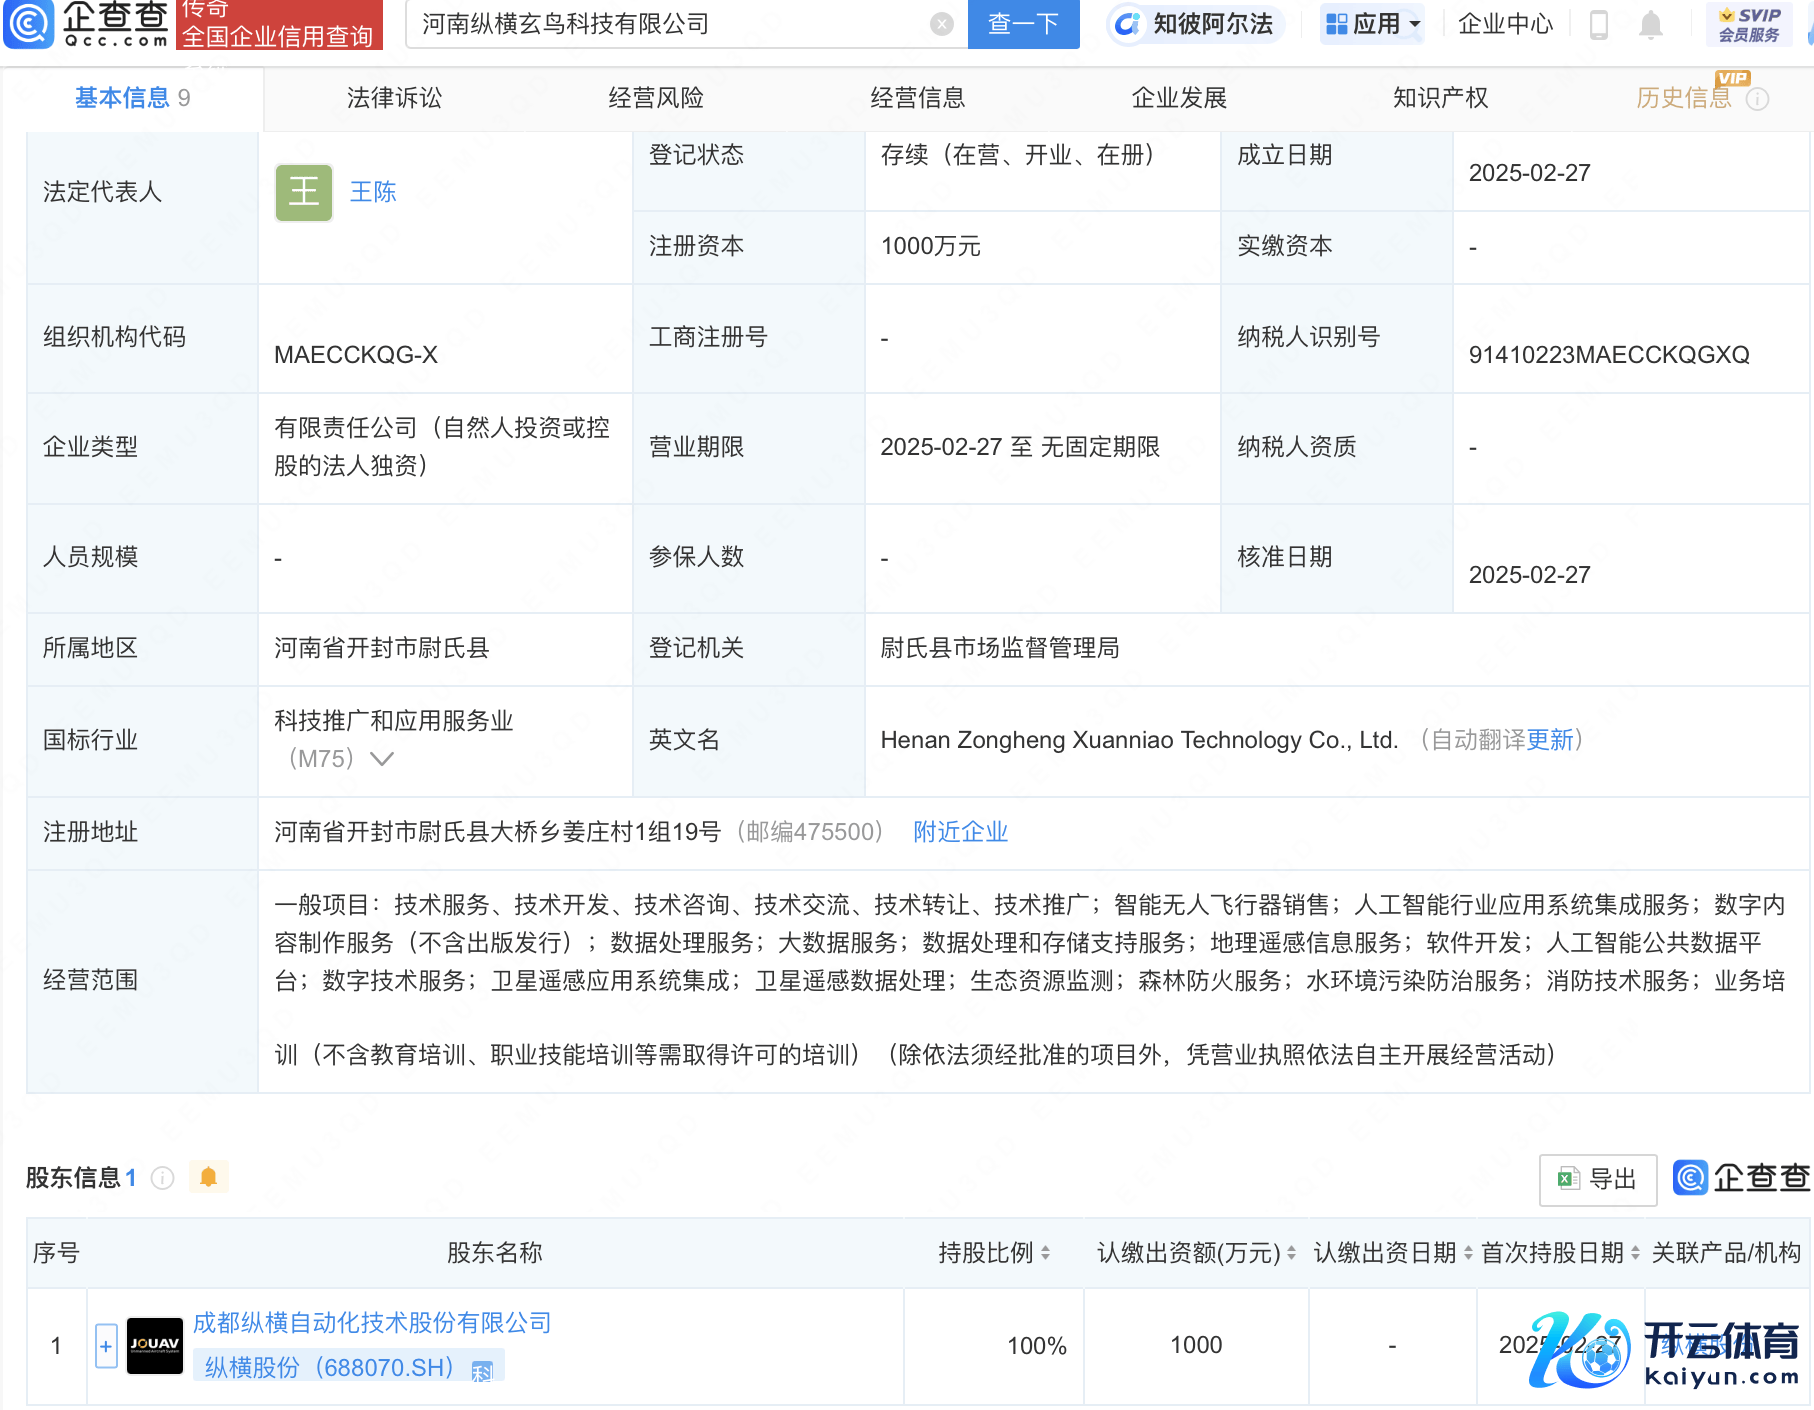Open the mobile phone app icon

[1599, 24]
